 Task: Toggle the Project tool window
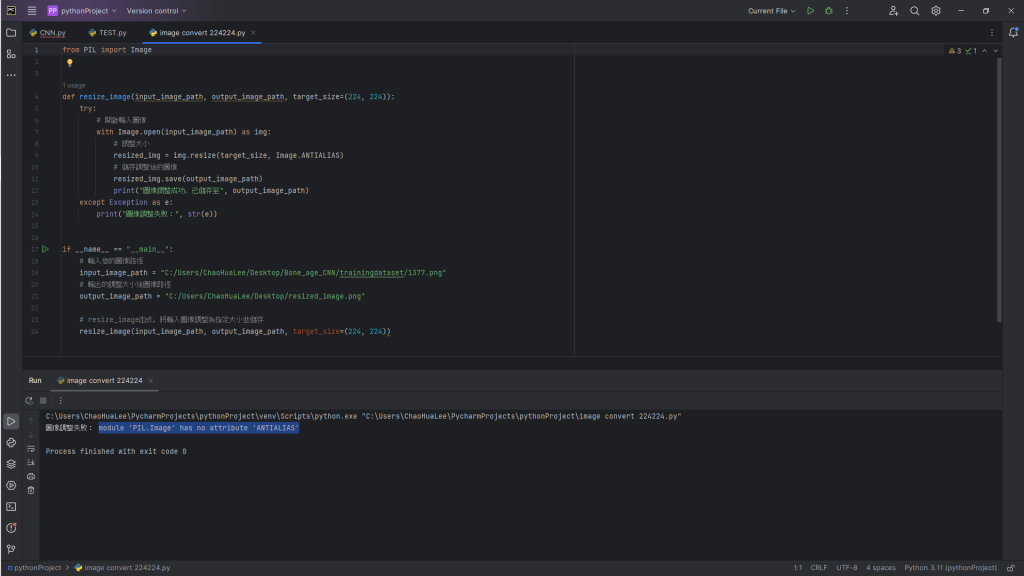11,32
